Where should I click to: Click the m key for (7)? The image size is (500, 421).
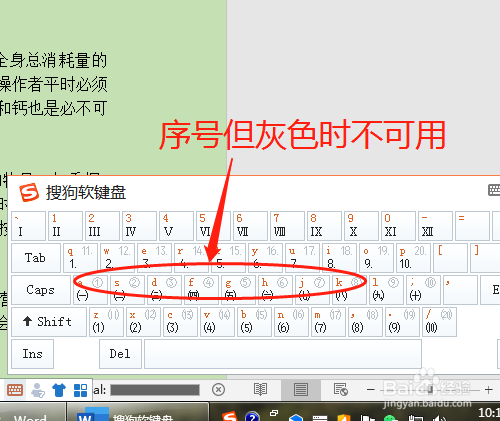point(328,322)
